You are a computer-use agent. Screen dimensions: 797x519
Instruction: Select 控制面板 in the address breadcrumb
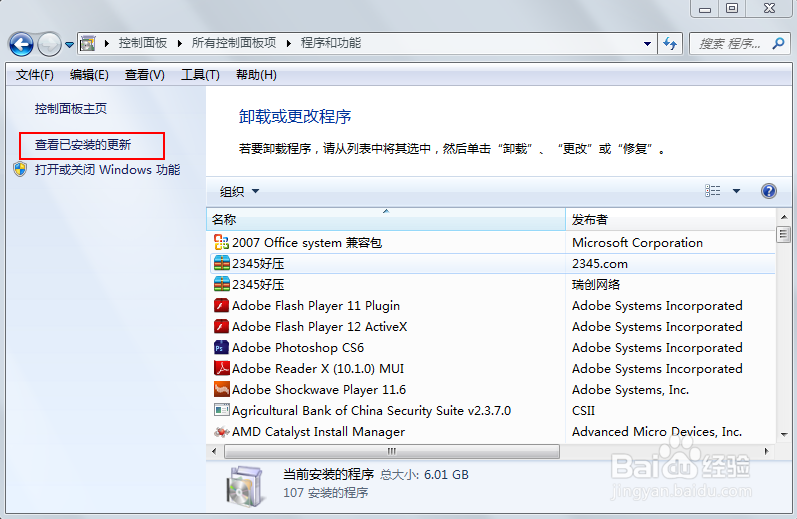click(142, 43)
